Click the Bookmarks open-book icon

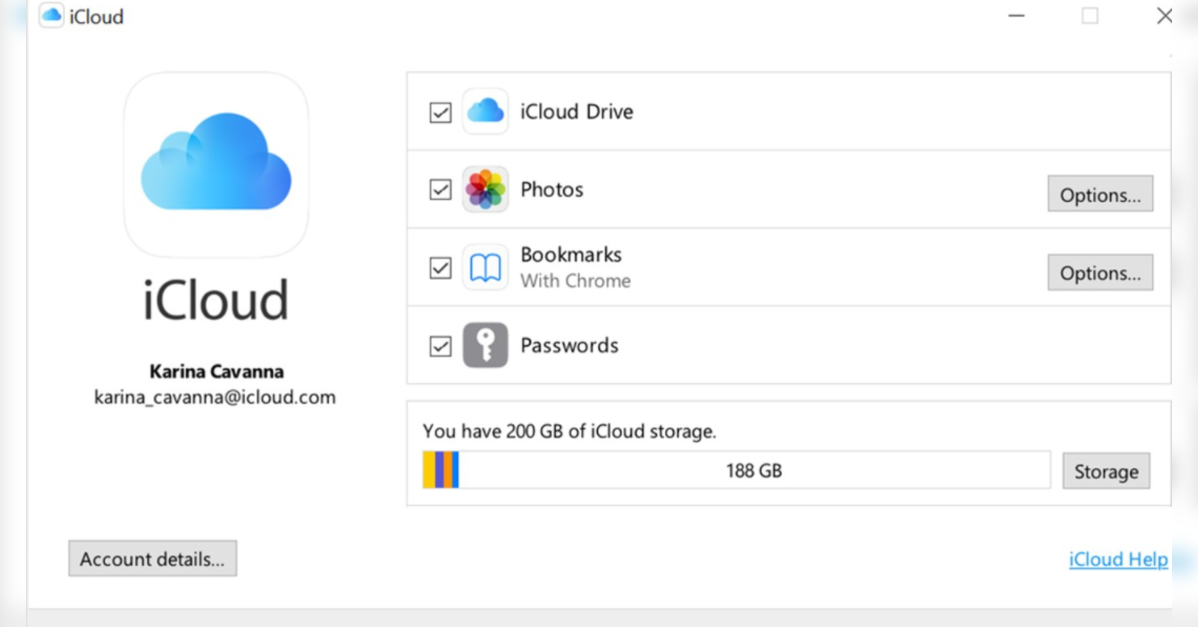[x=485, y=268]
